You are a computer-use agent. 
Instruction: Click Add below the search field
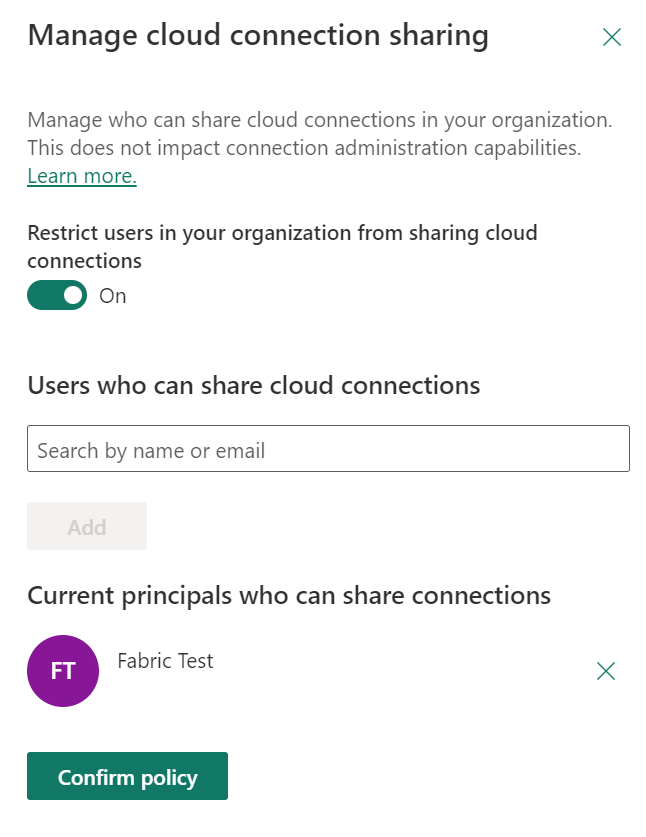(x=86, y=526)
